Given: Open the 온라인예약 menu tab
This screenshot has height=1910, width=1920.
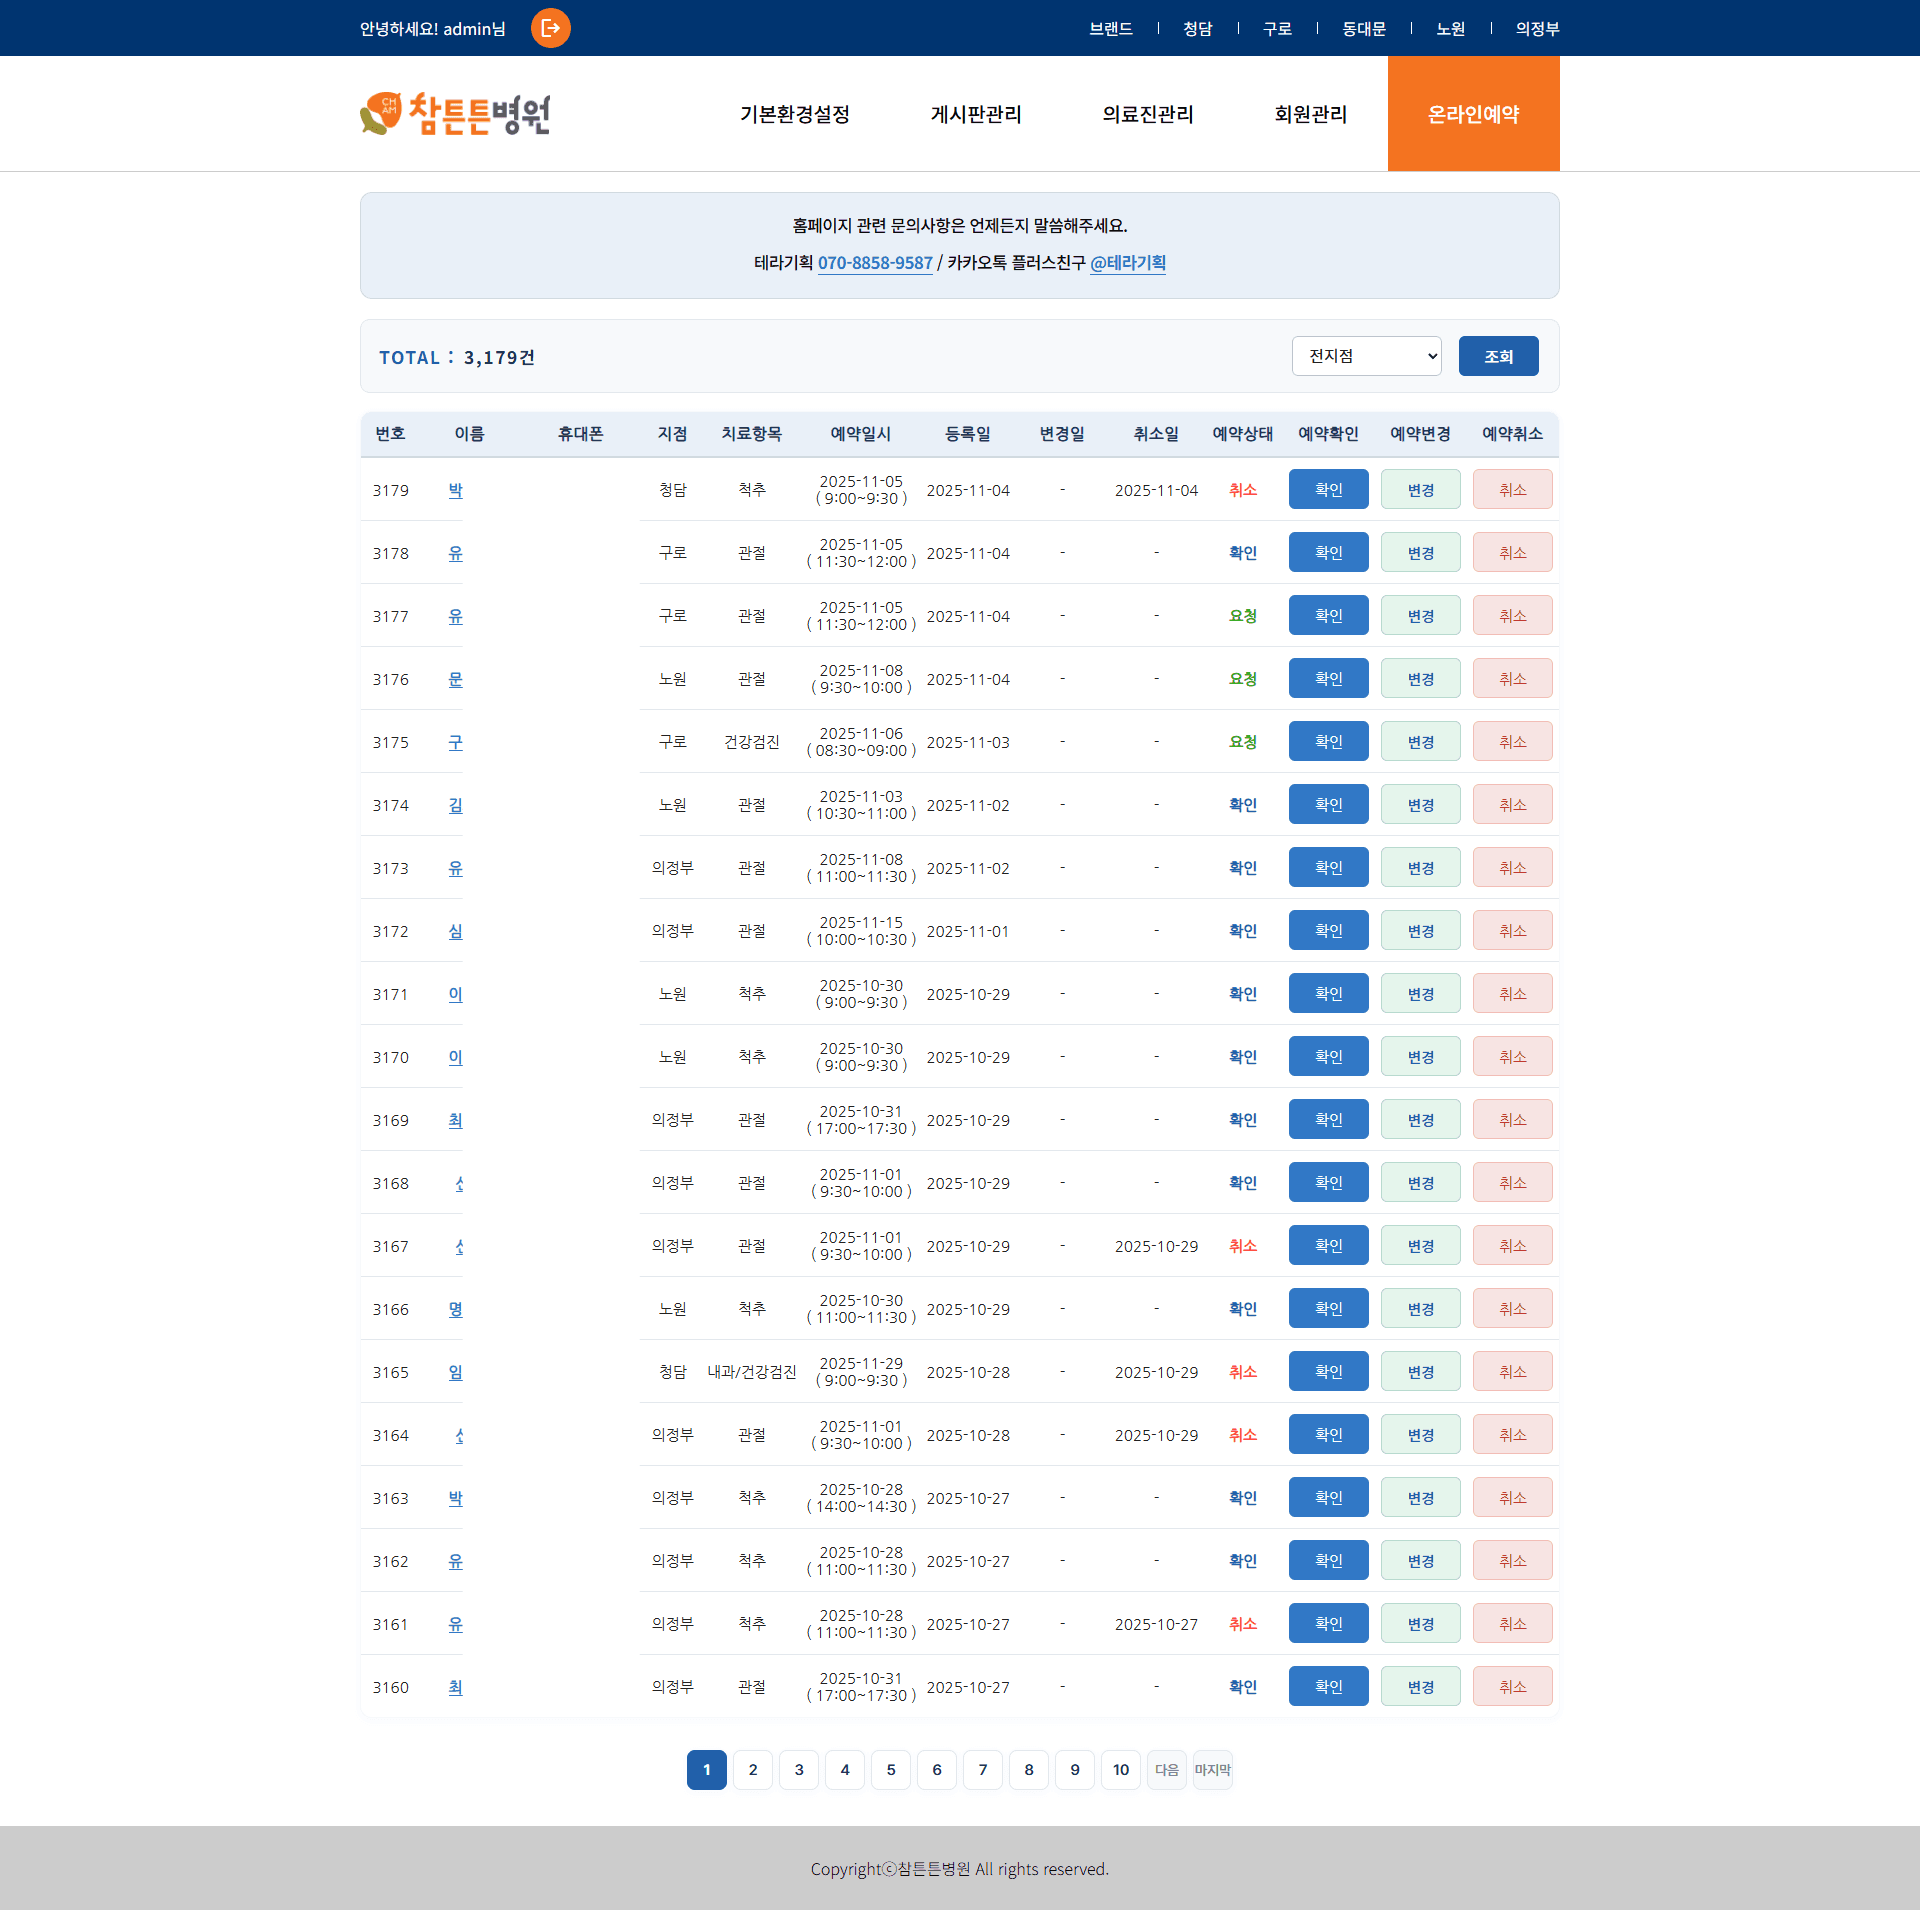Looking at the screenshot, I should coord(1473,114).
